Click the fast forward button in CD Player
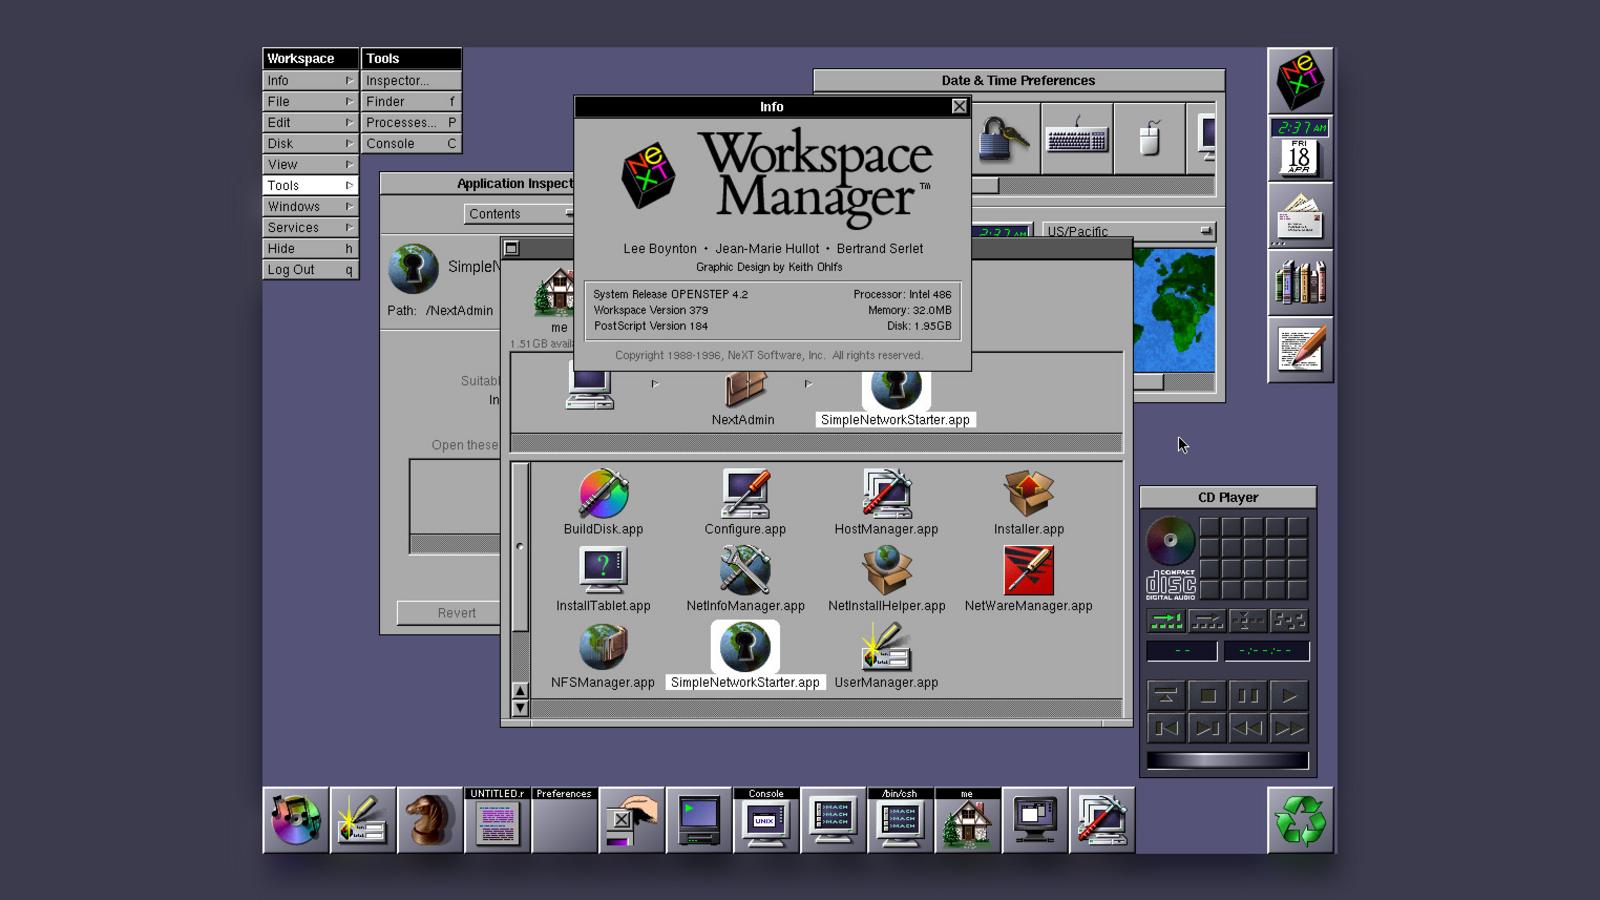This screenshot has height=900, width=1600. 1289,728
